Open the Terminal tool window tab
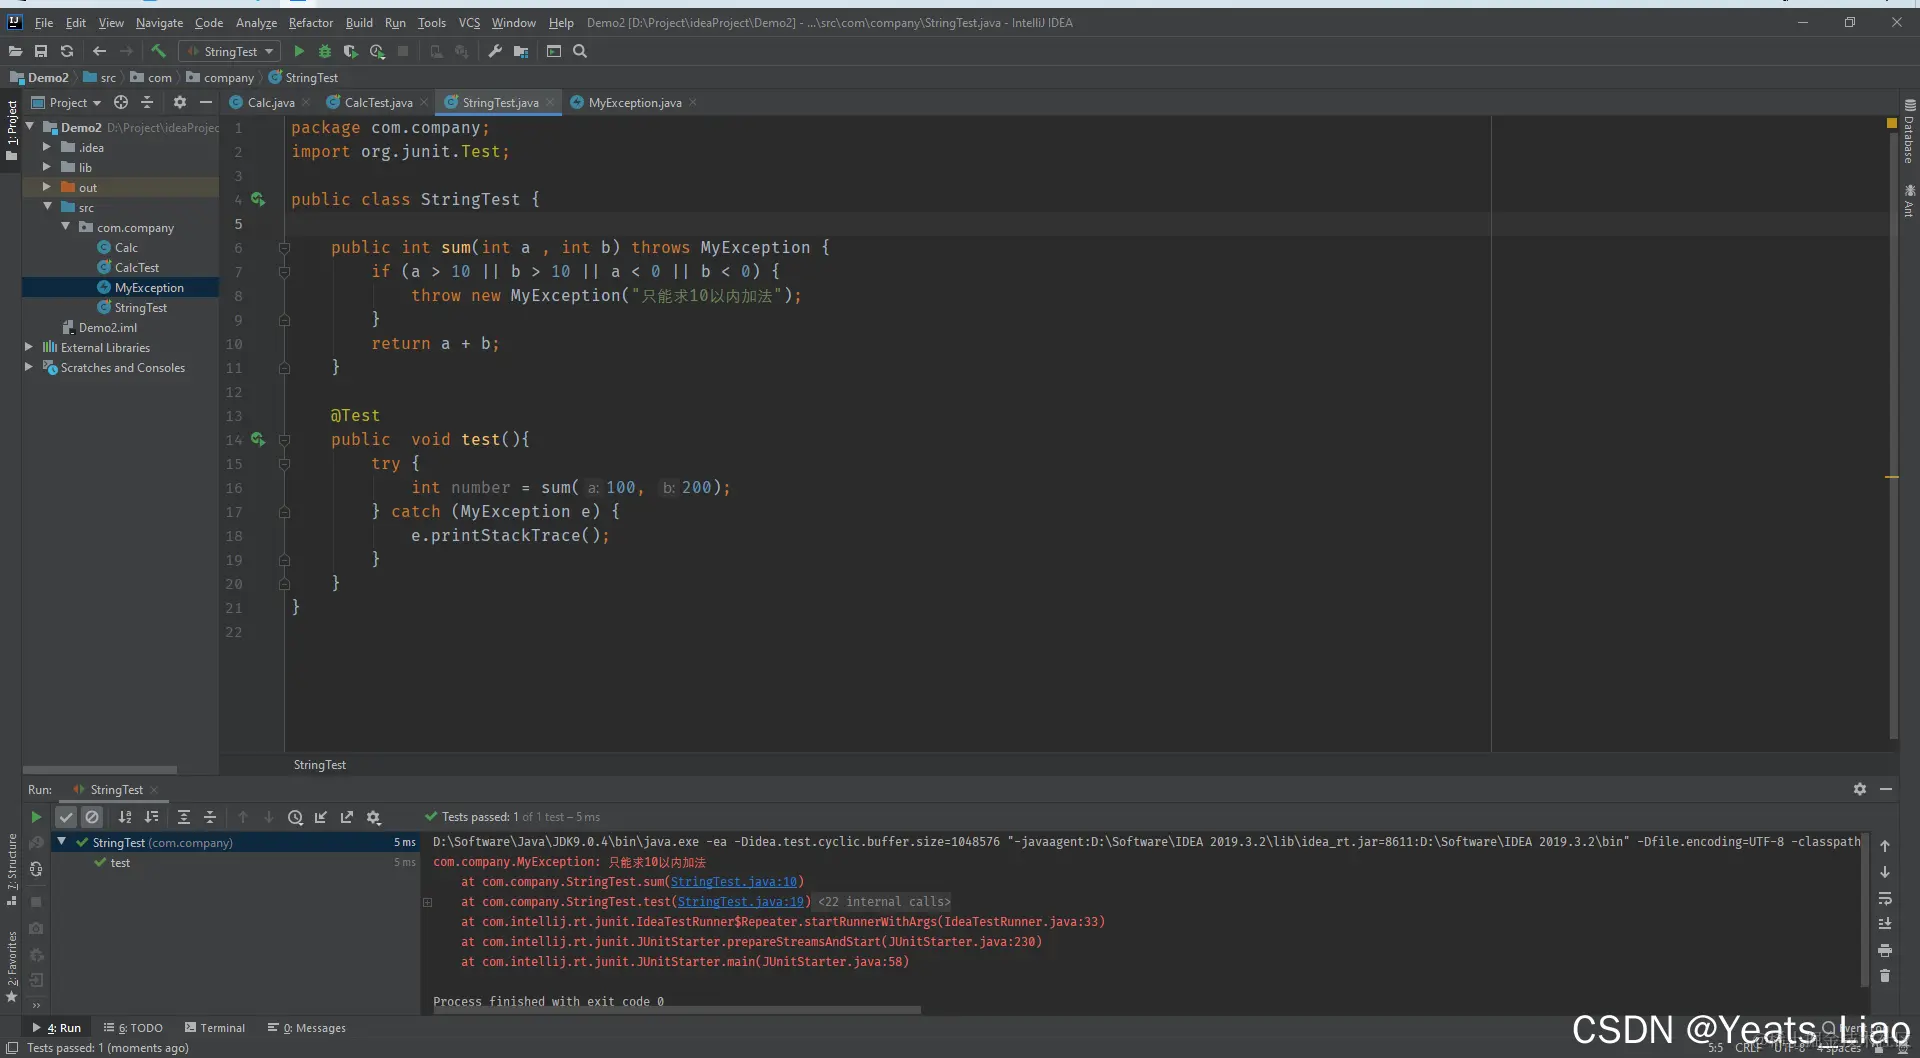This screenshot has width=1920, height=1058. click(x=214, y=1027)
